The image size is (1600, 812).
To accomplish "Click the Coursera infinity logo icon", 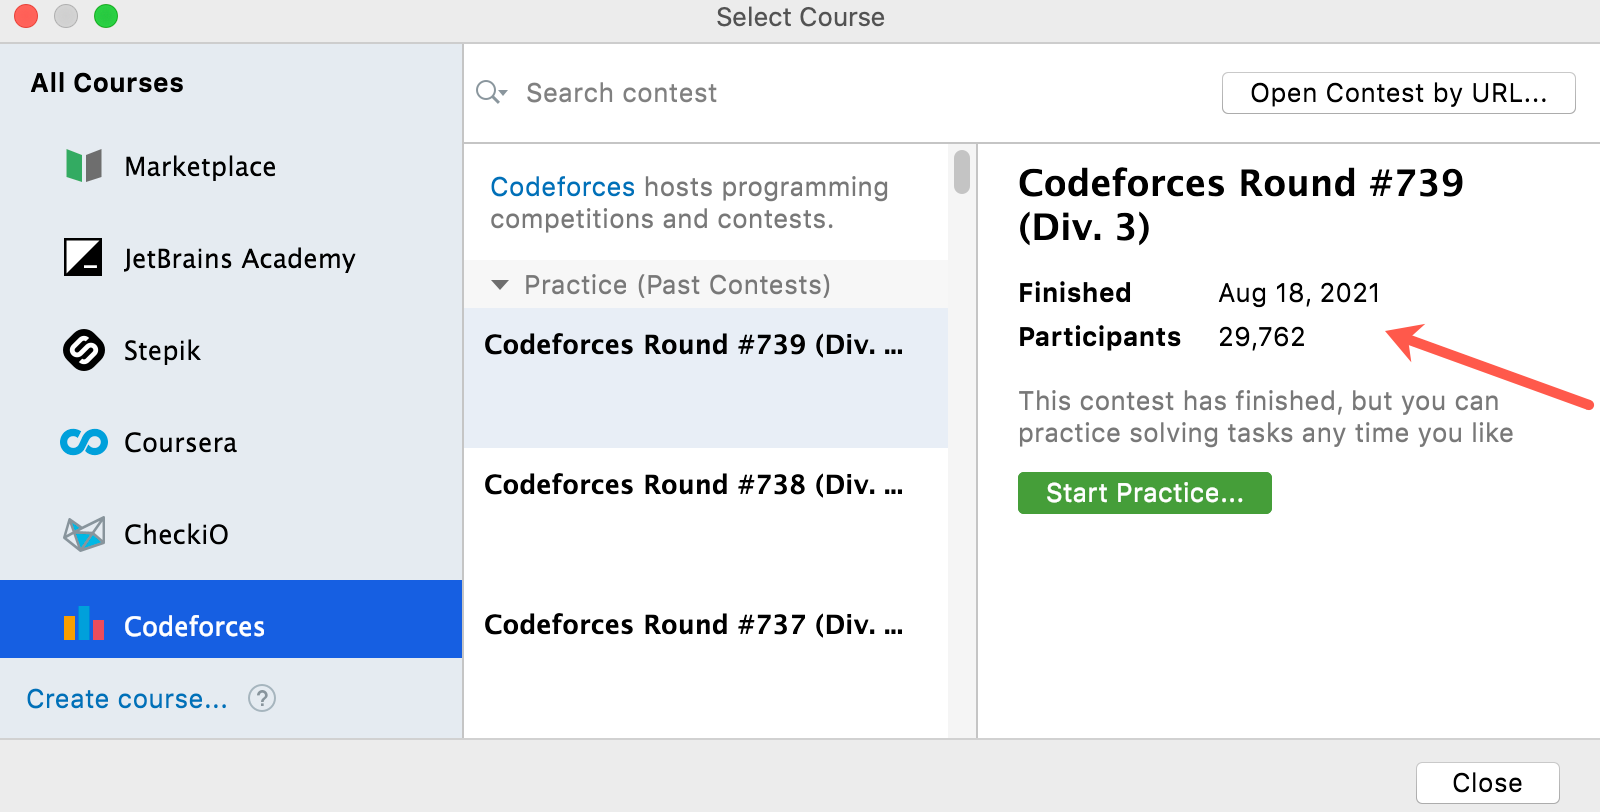I will (x=84, y=442).
